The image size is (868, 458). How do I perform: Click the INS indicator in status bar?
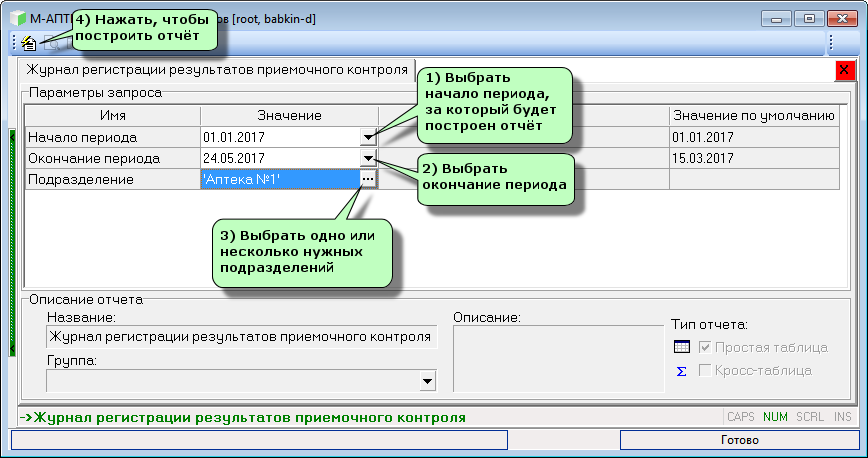click(x=843, y=417)
